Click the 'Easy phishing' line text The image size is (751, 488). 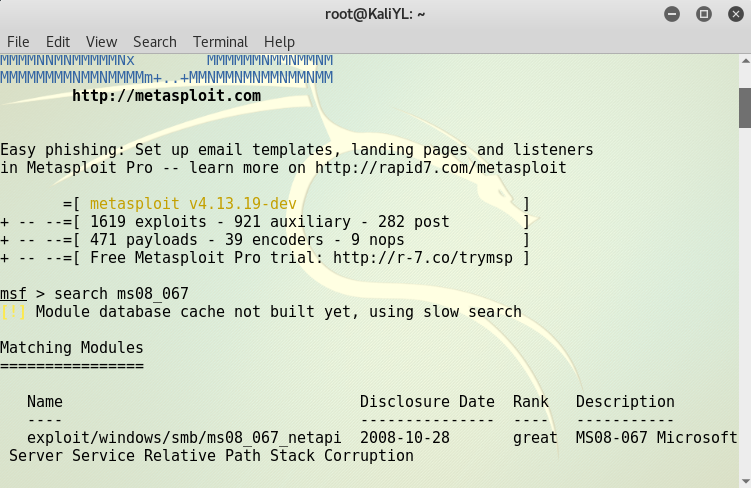(297, 150)
